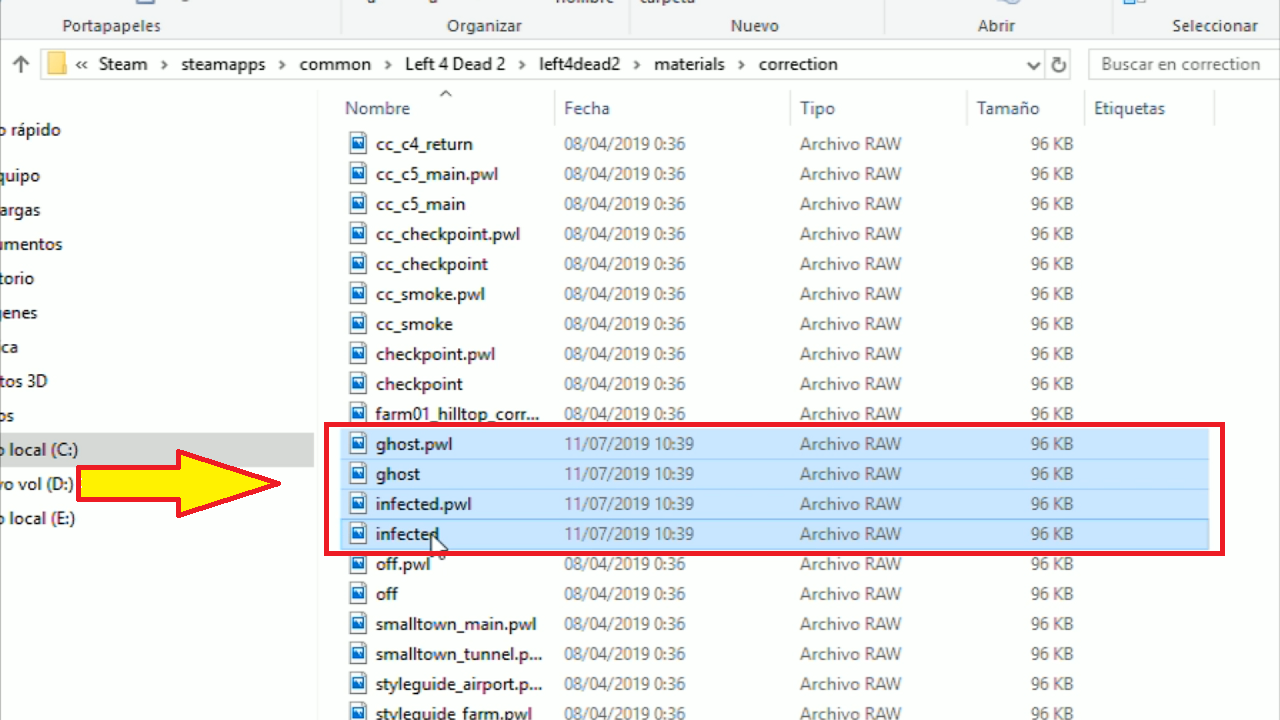Navigate to Steam in the breadcrumb

(123, 64)
